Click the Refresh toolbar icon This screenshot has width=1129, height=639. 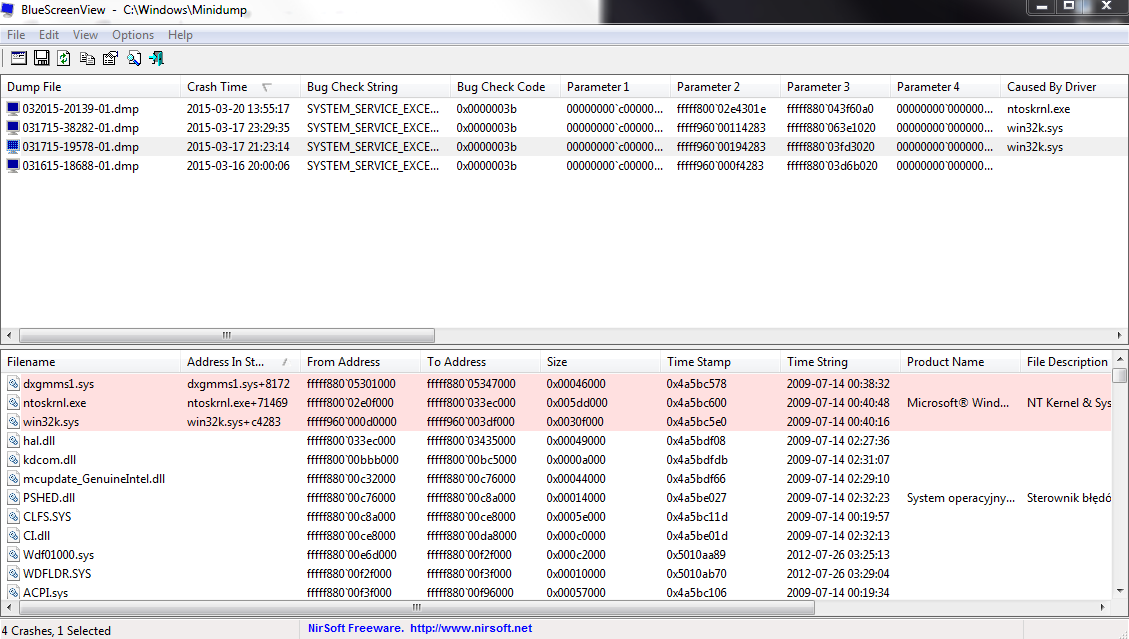(x=64, y=58)
